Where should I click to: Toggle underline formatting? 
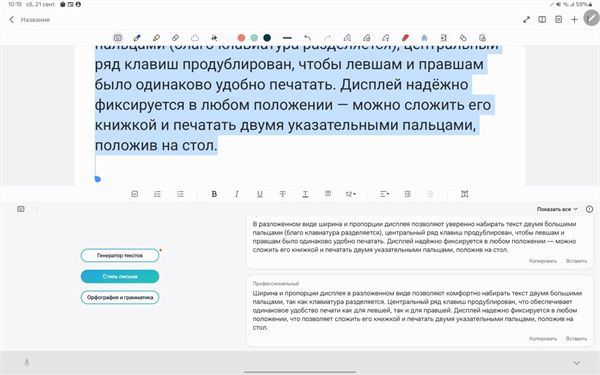point(260,194)
